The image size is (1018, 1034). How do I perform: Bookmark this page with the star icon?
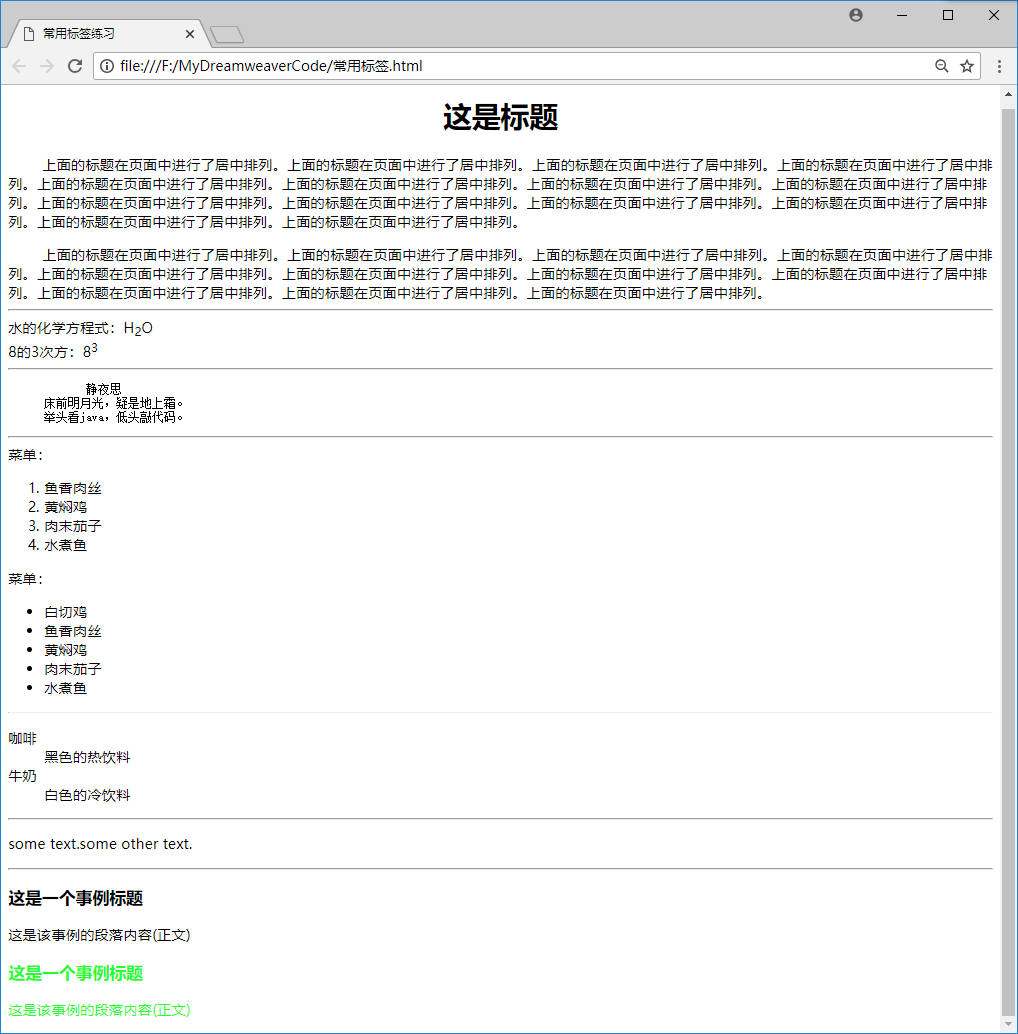(x=967, y=66)
